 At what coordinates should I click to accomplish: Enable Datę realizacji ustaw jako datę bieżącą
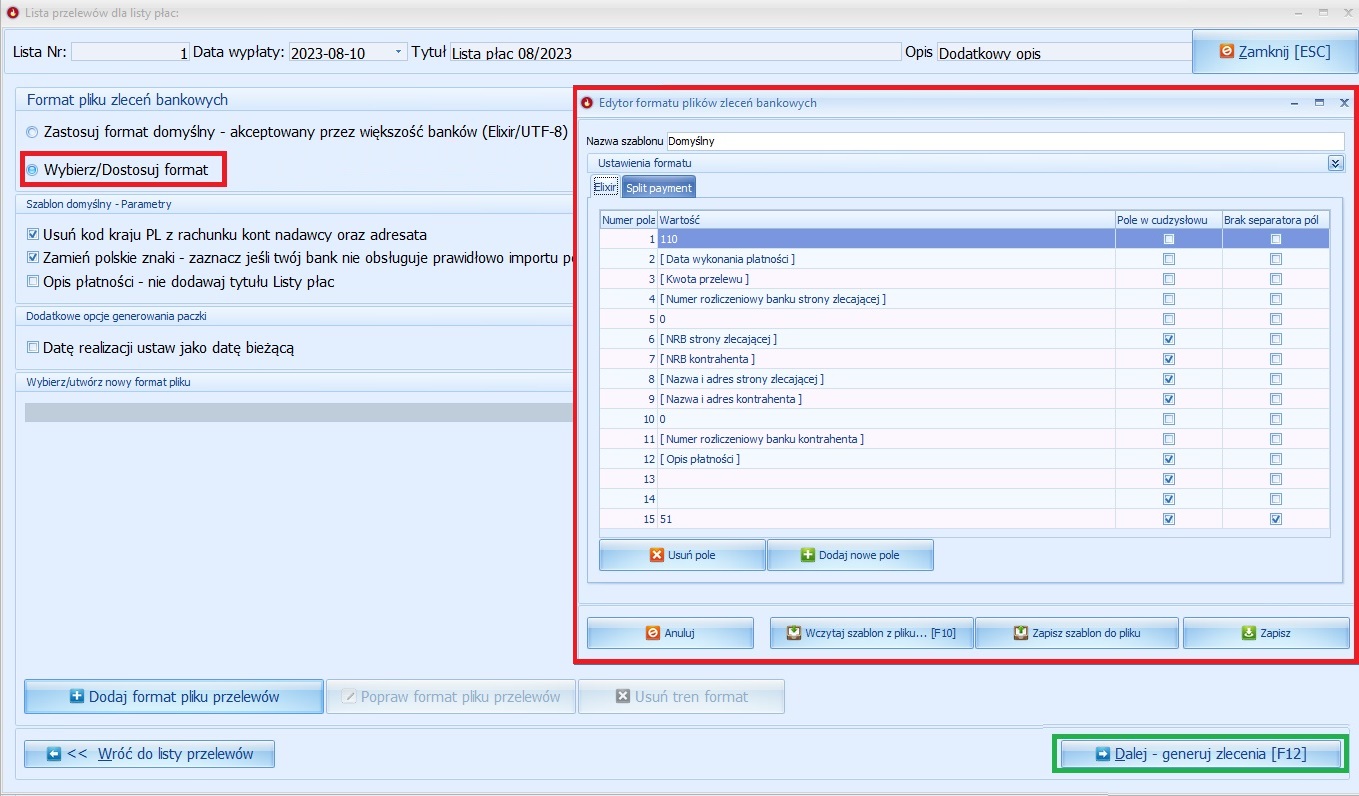pos(34,348)
